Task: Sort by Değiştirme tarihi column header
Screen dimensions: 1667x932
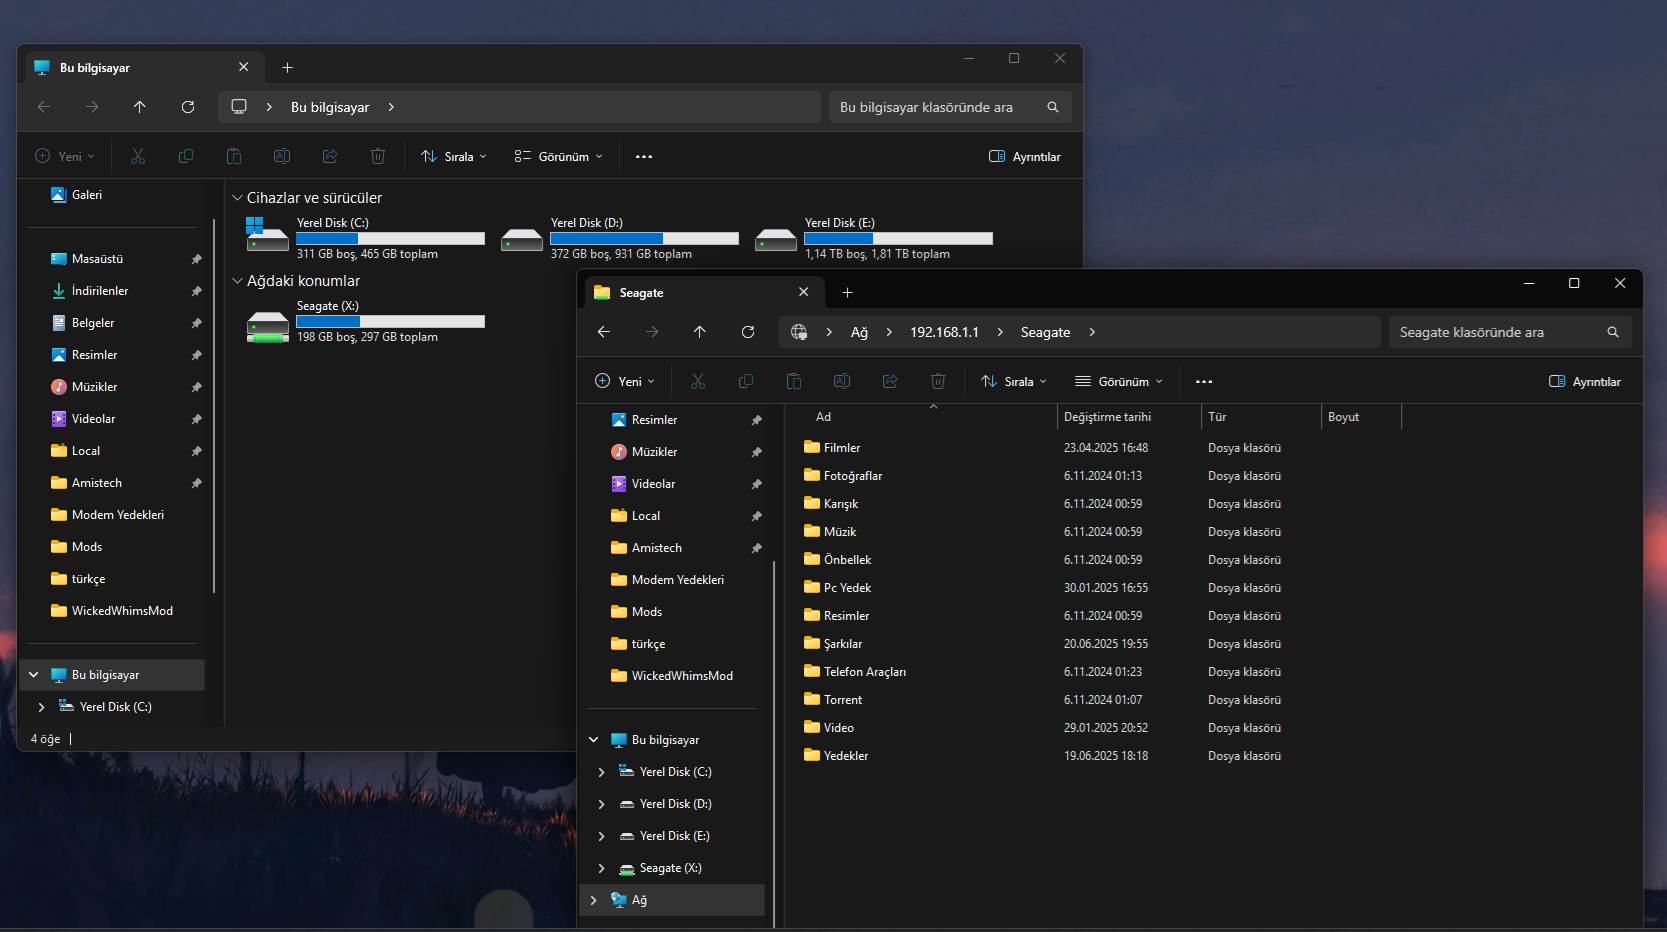Action: 1129,417
